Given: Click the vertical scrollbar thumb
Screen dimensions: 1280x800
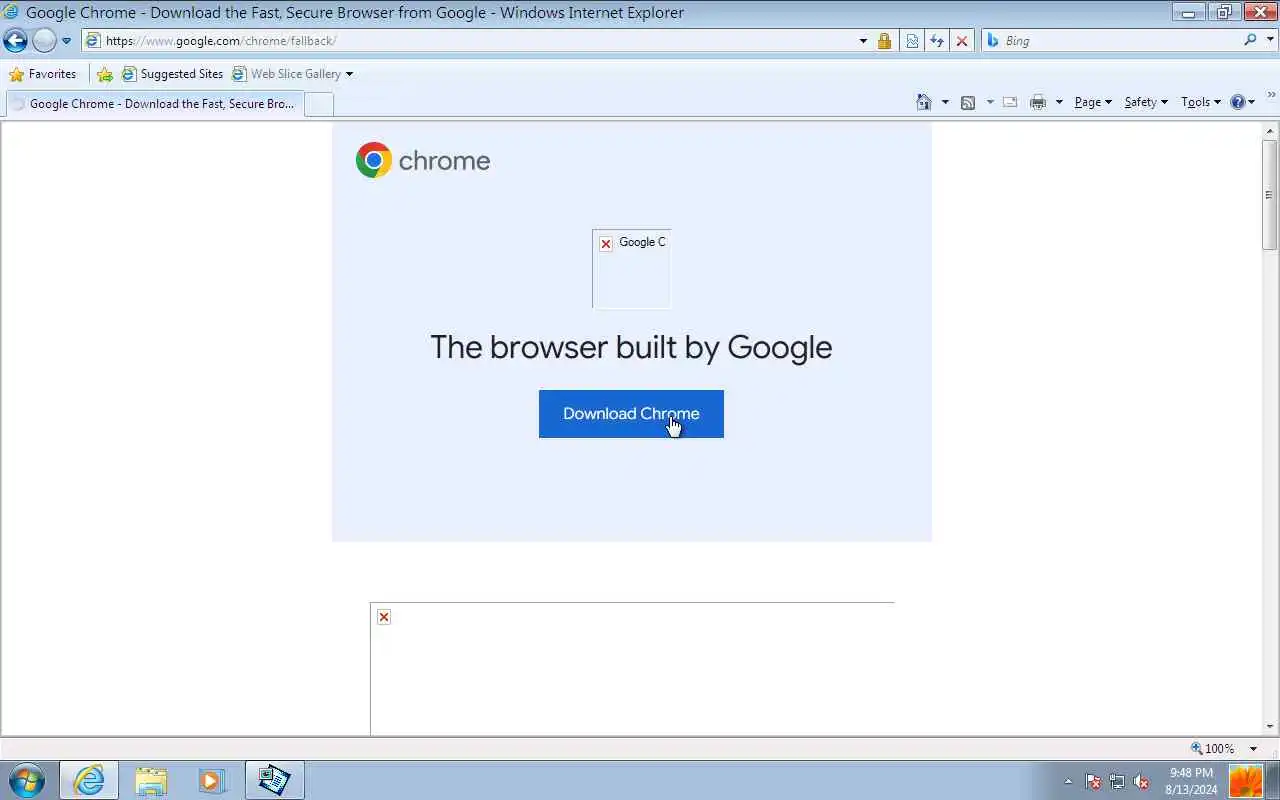Looking at the screenshot, I should (1270, 194).
